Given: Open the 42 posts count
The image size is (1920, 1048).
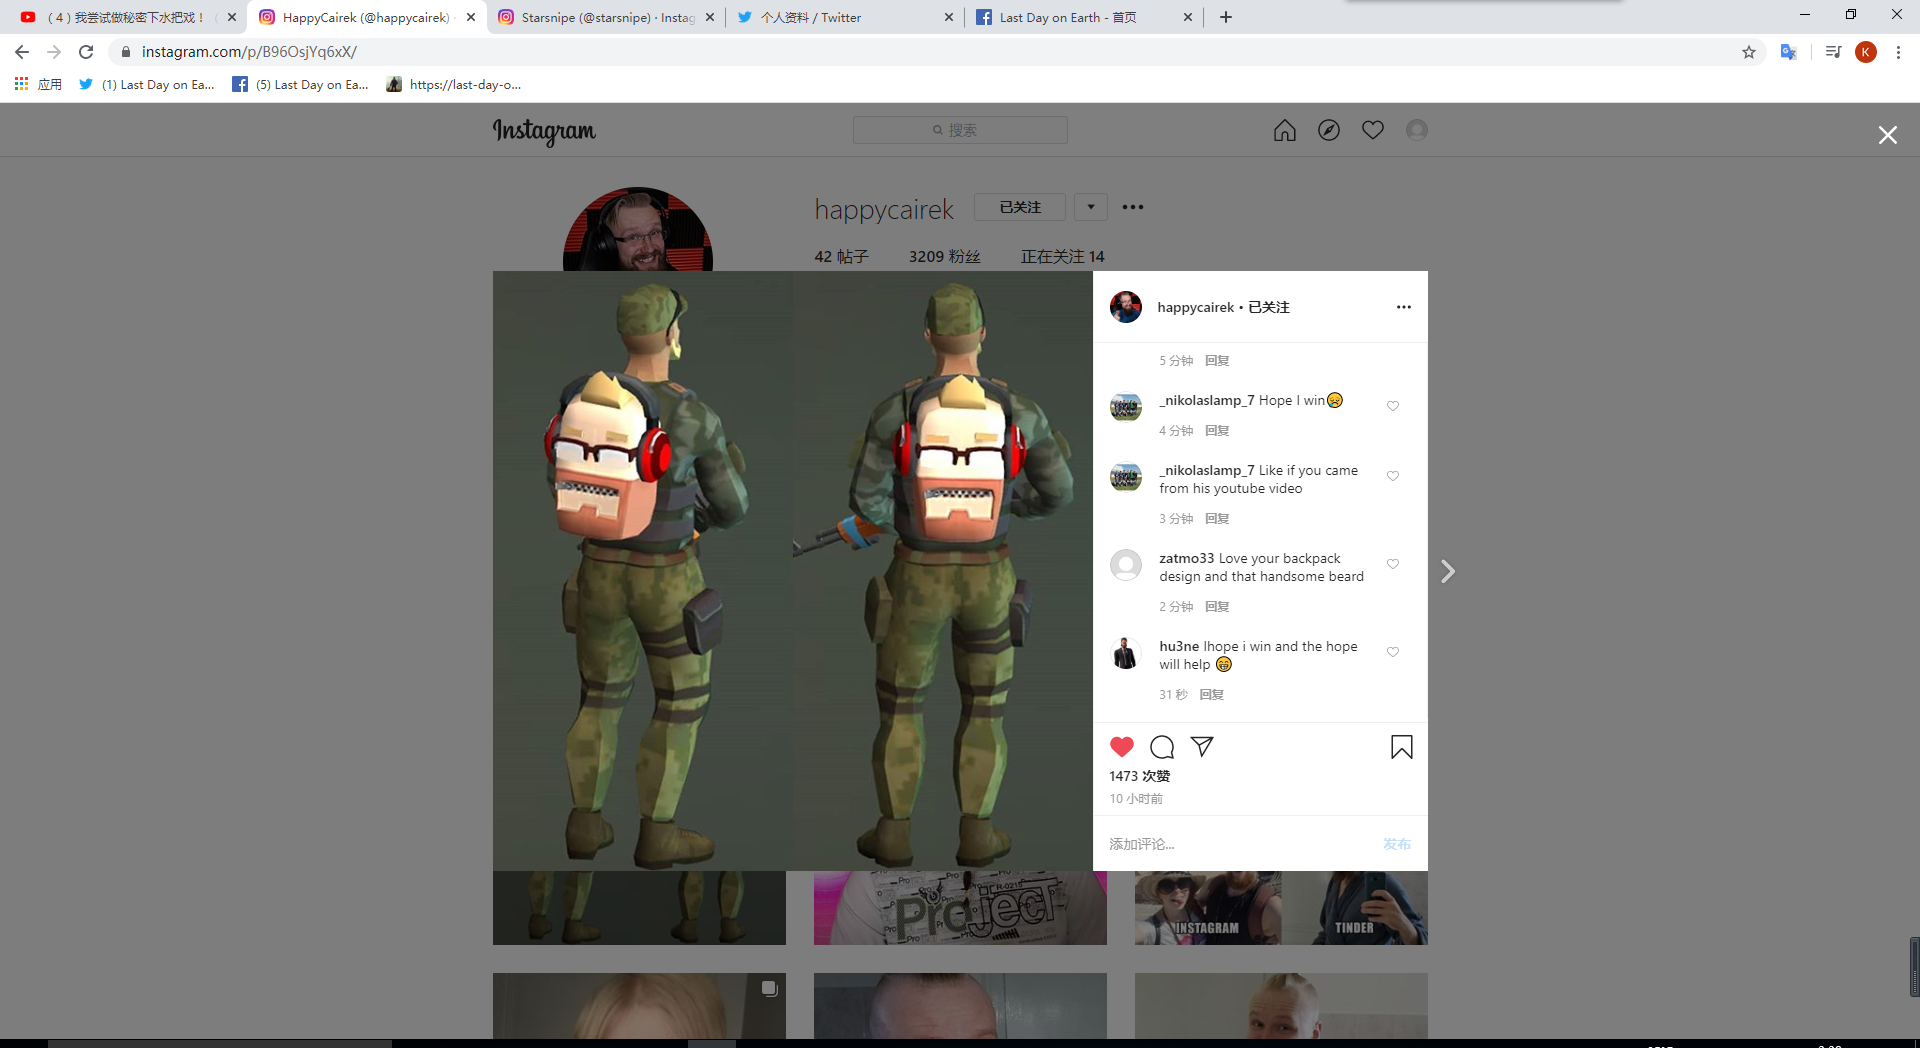Looking at the screenshot, I should coord(841,257).
